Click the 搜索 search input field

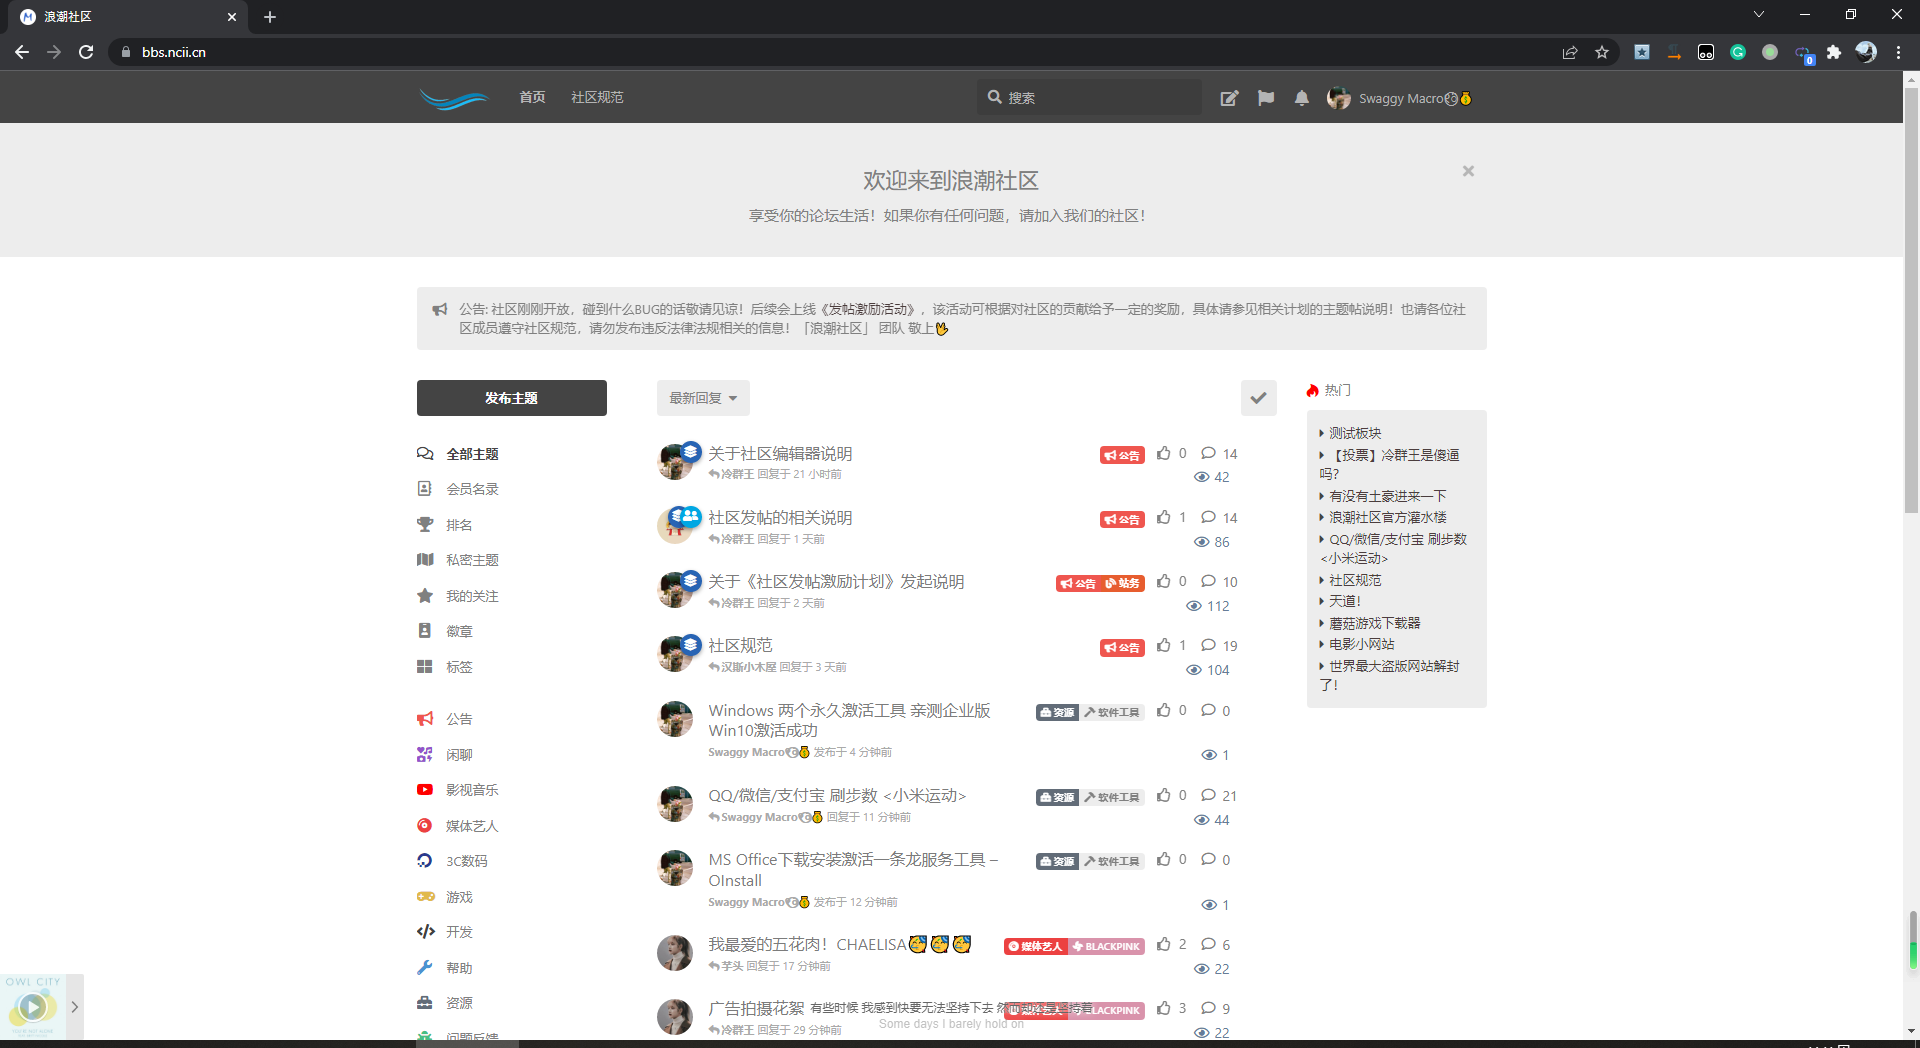click(1089, 97)
